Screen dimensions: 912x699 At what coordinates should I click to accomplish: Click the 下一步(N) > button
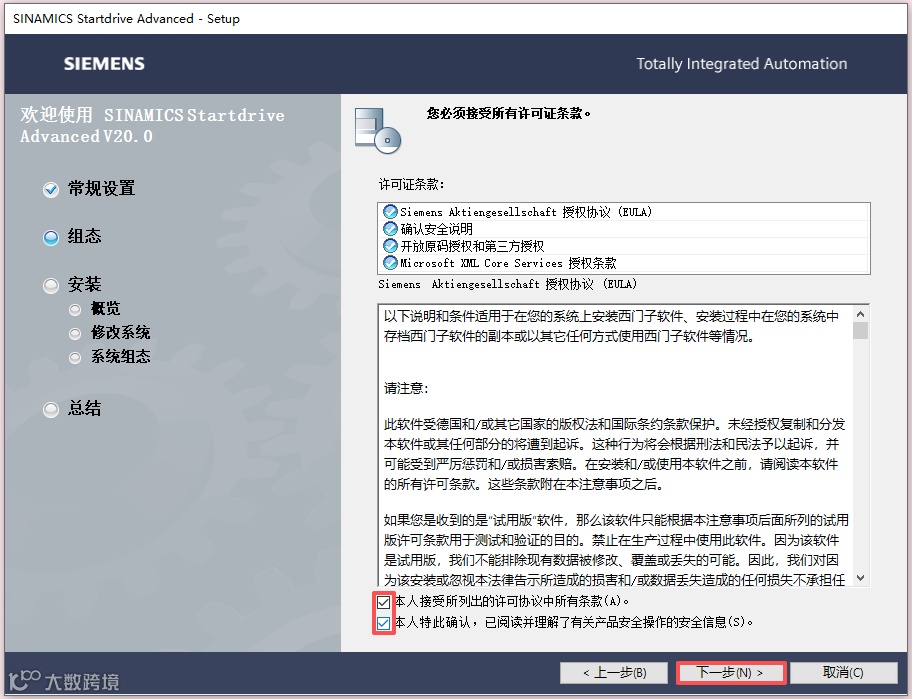tap(731, 673)
